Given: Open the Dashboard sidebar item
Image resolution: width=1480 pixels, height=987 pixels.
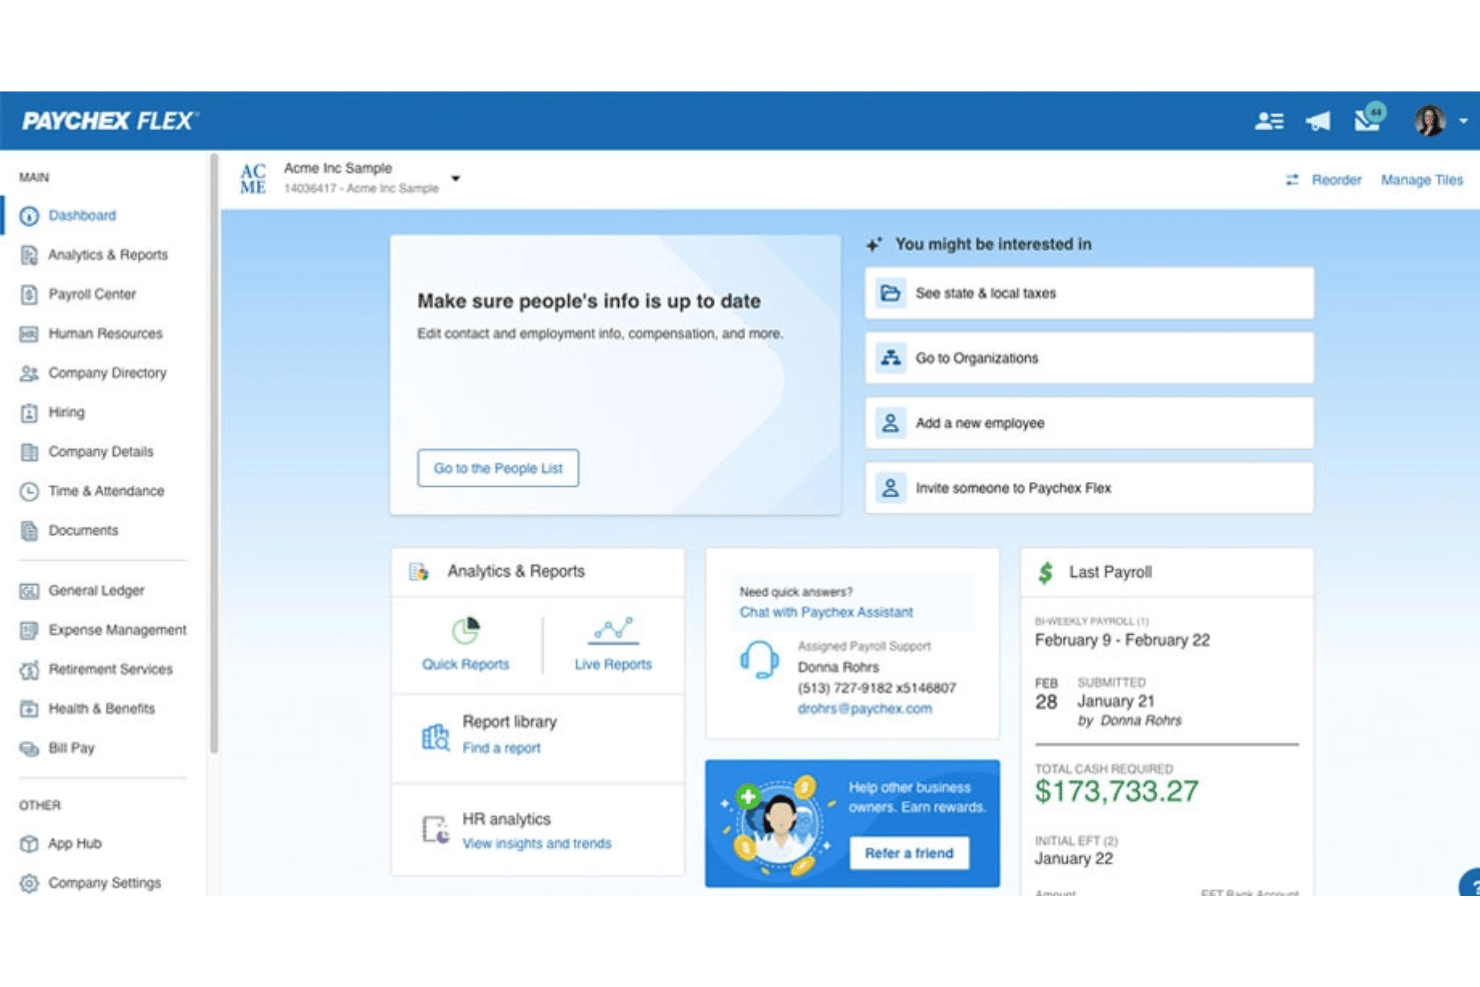Looking at the screenshot, I should (82, 215).
